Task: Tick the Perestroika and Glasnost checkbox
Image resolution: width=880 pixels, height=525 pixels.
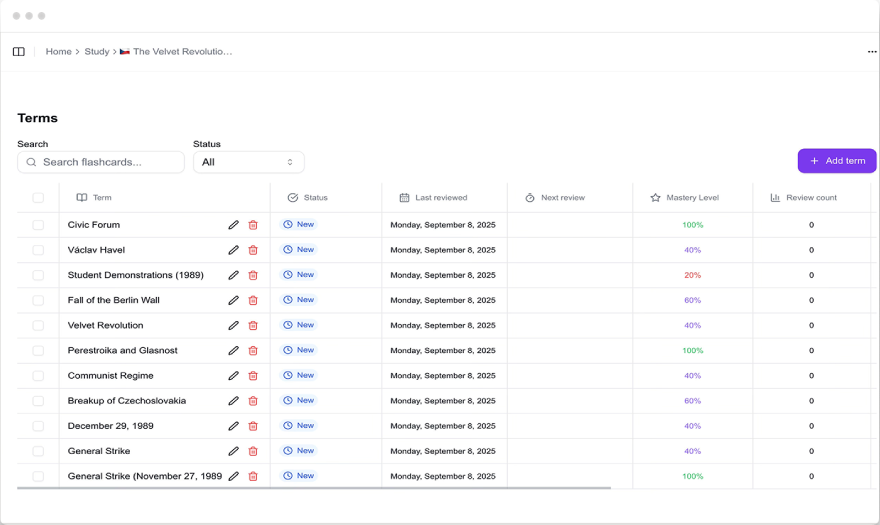Action: (x=38, y=351)
